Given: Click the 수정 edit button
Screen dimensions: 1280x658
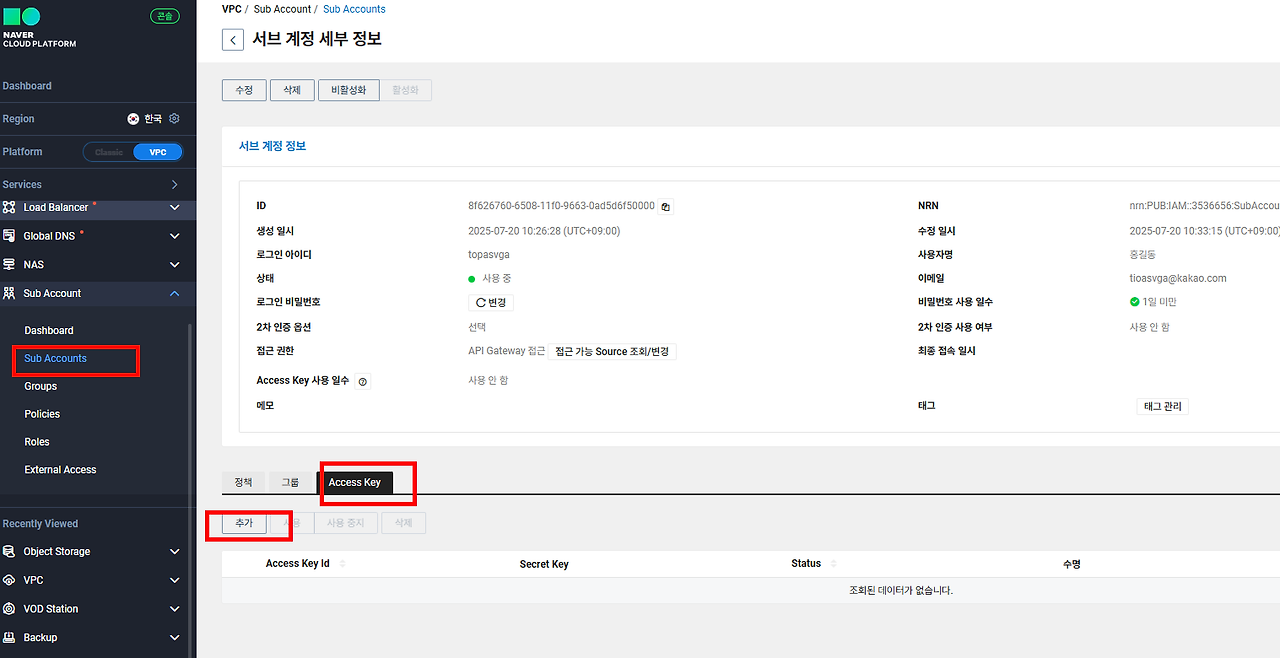Looking at the screenshot, I should (x=244, y=90).
